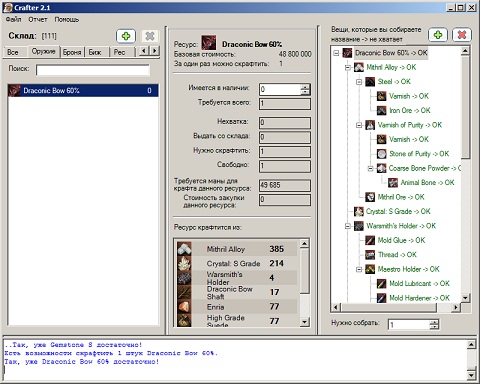The image size is (480, 384).
Task: Open the Файл menu
Action: (13, 19)
